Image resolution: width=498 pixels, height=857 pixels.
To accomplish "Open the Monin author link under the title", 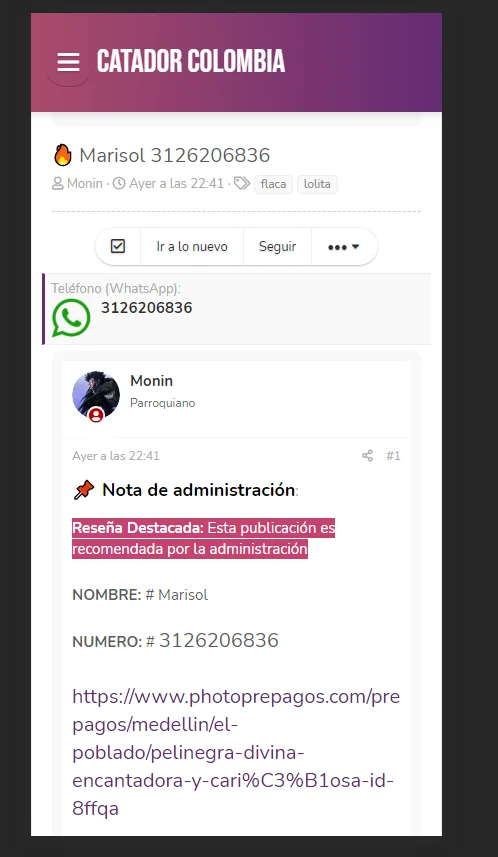I will (85, 184).
